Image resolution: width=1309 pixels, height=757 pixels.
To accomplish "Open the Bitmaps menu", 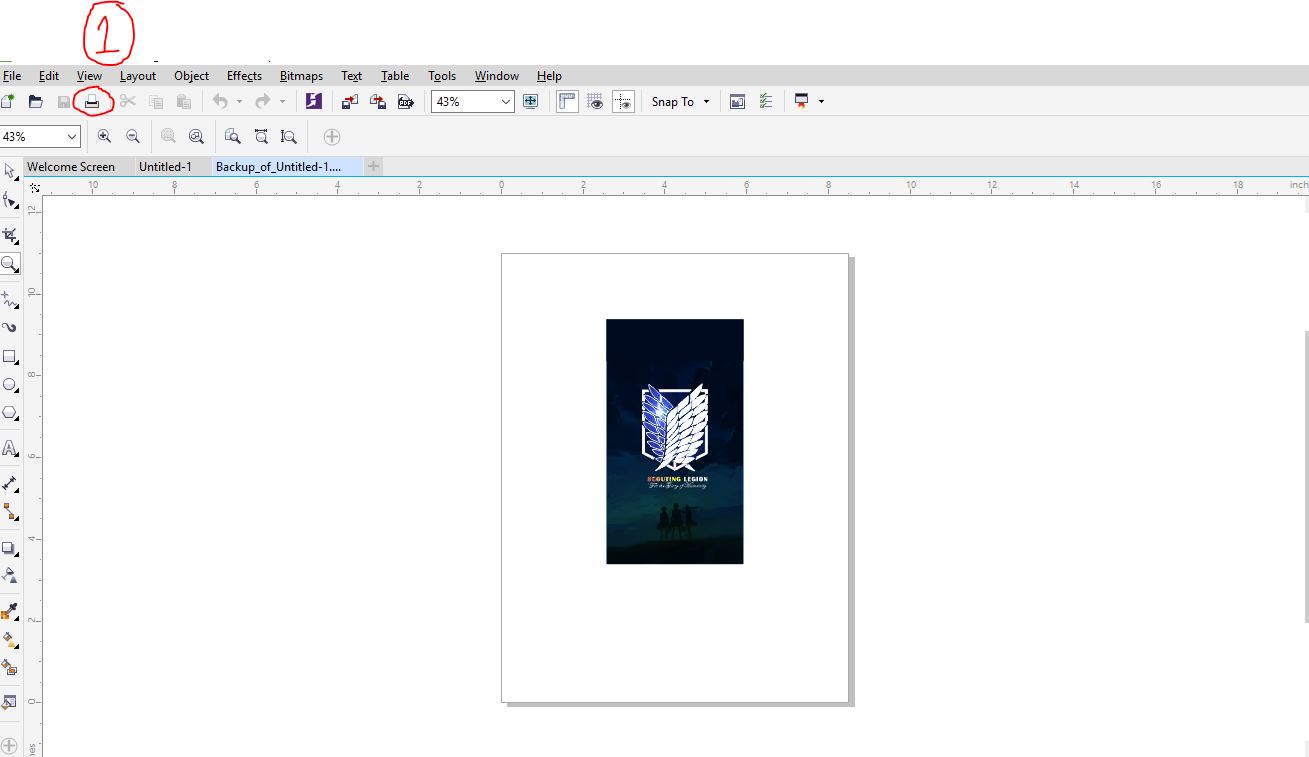I will [x=300, y=75].
